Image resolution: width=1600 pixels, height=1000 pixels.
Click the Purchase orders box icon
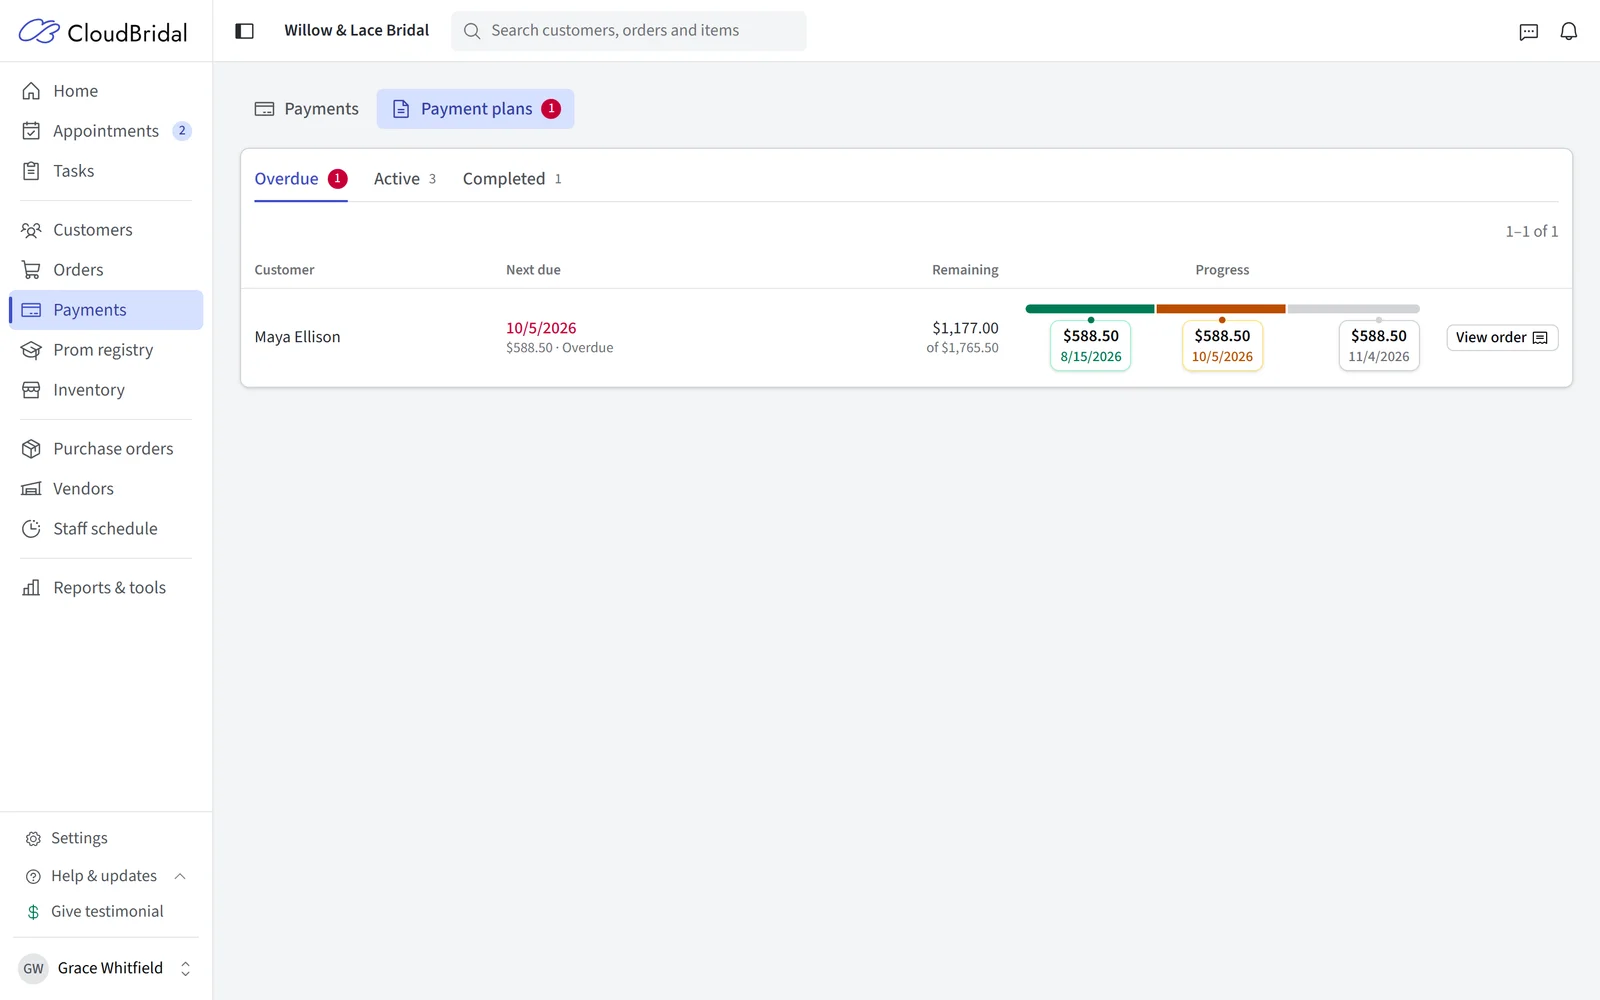[32, 449]
